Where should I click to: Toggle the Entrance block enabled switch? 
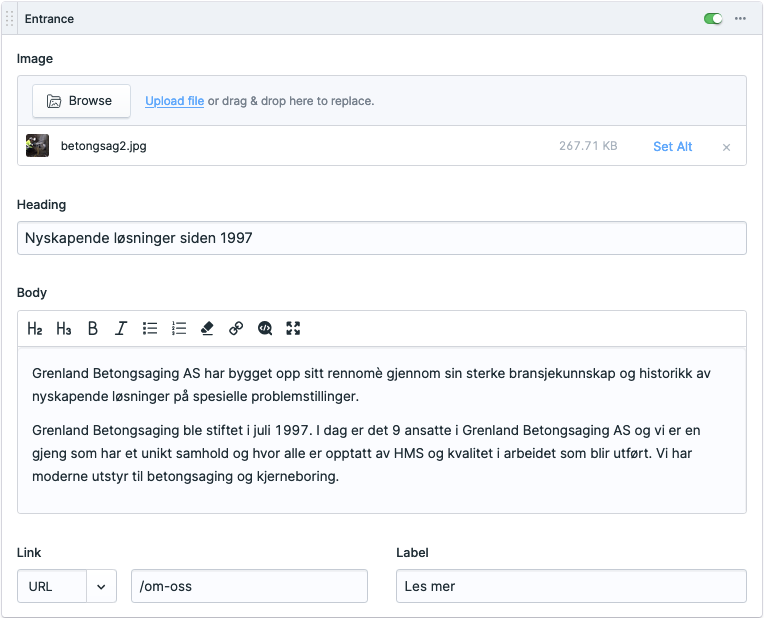pos(713,19)
